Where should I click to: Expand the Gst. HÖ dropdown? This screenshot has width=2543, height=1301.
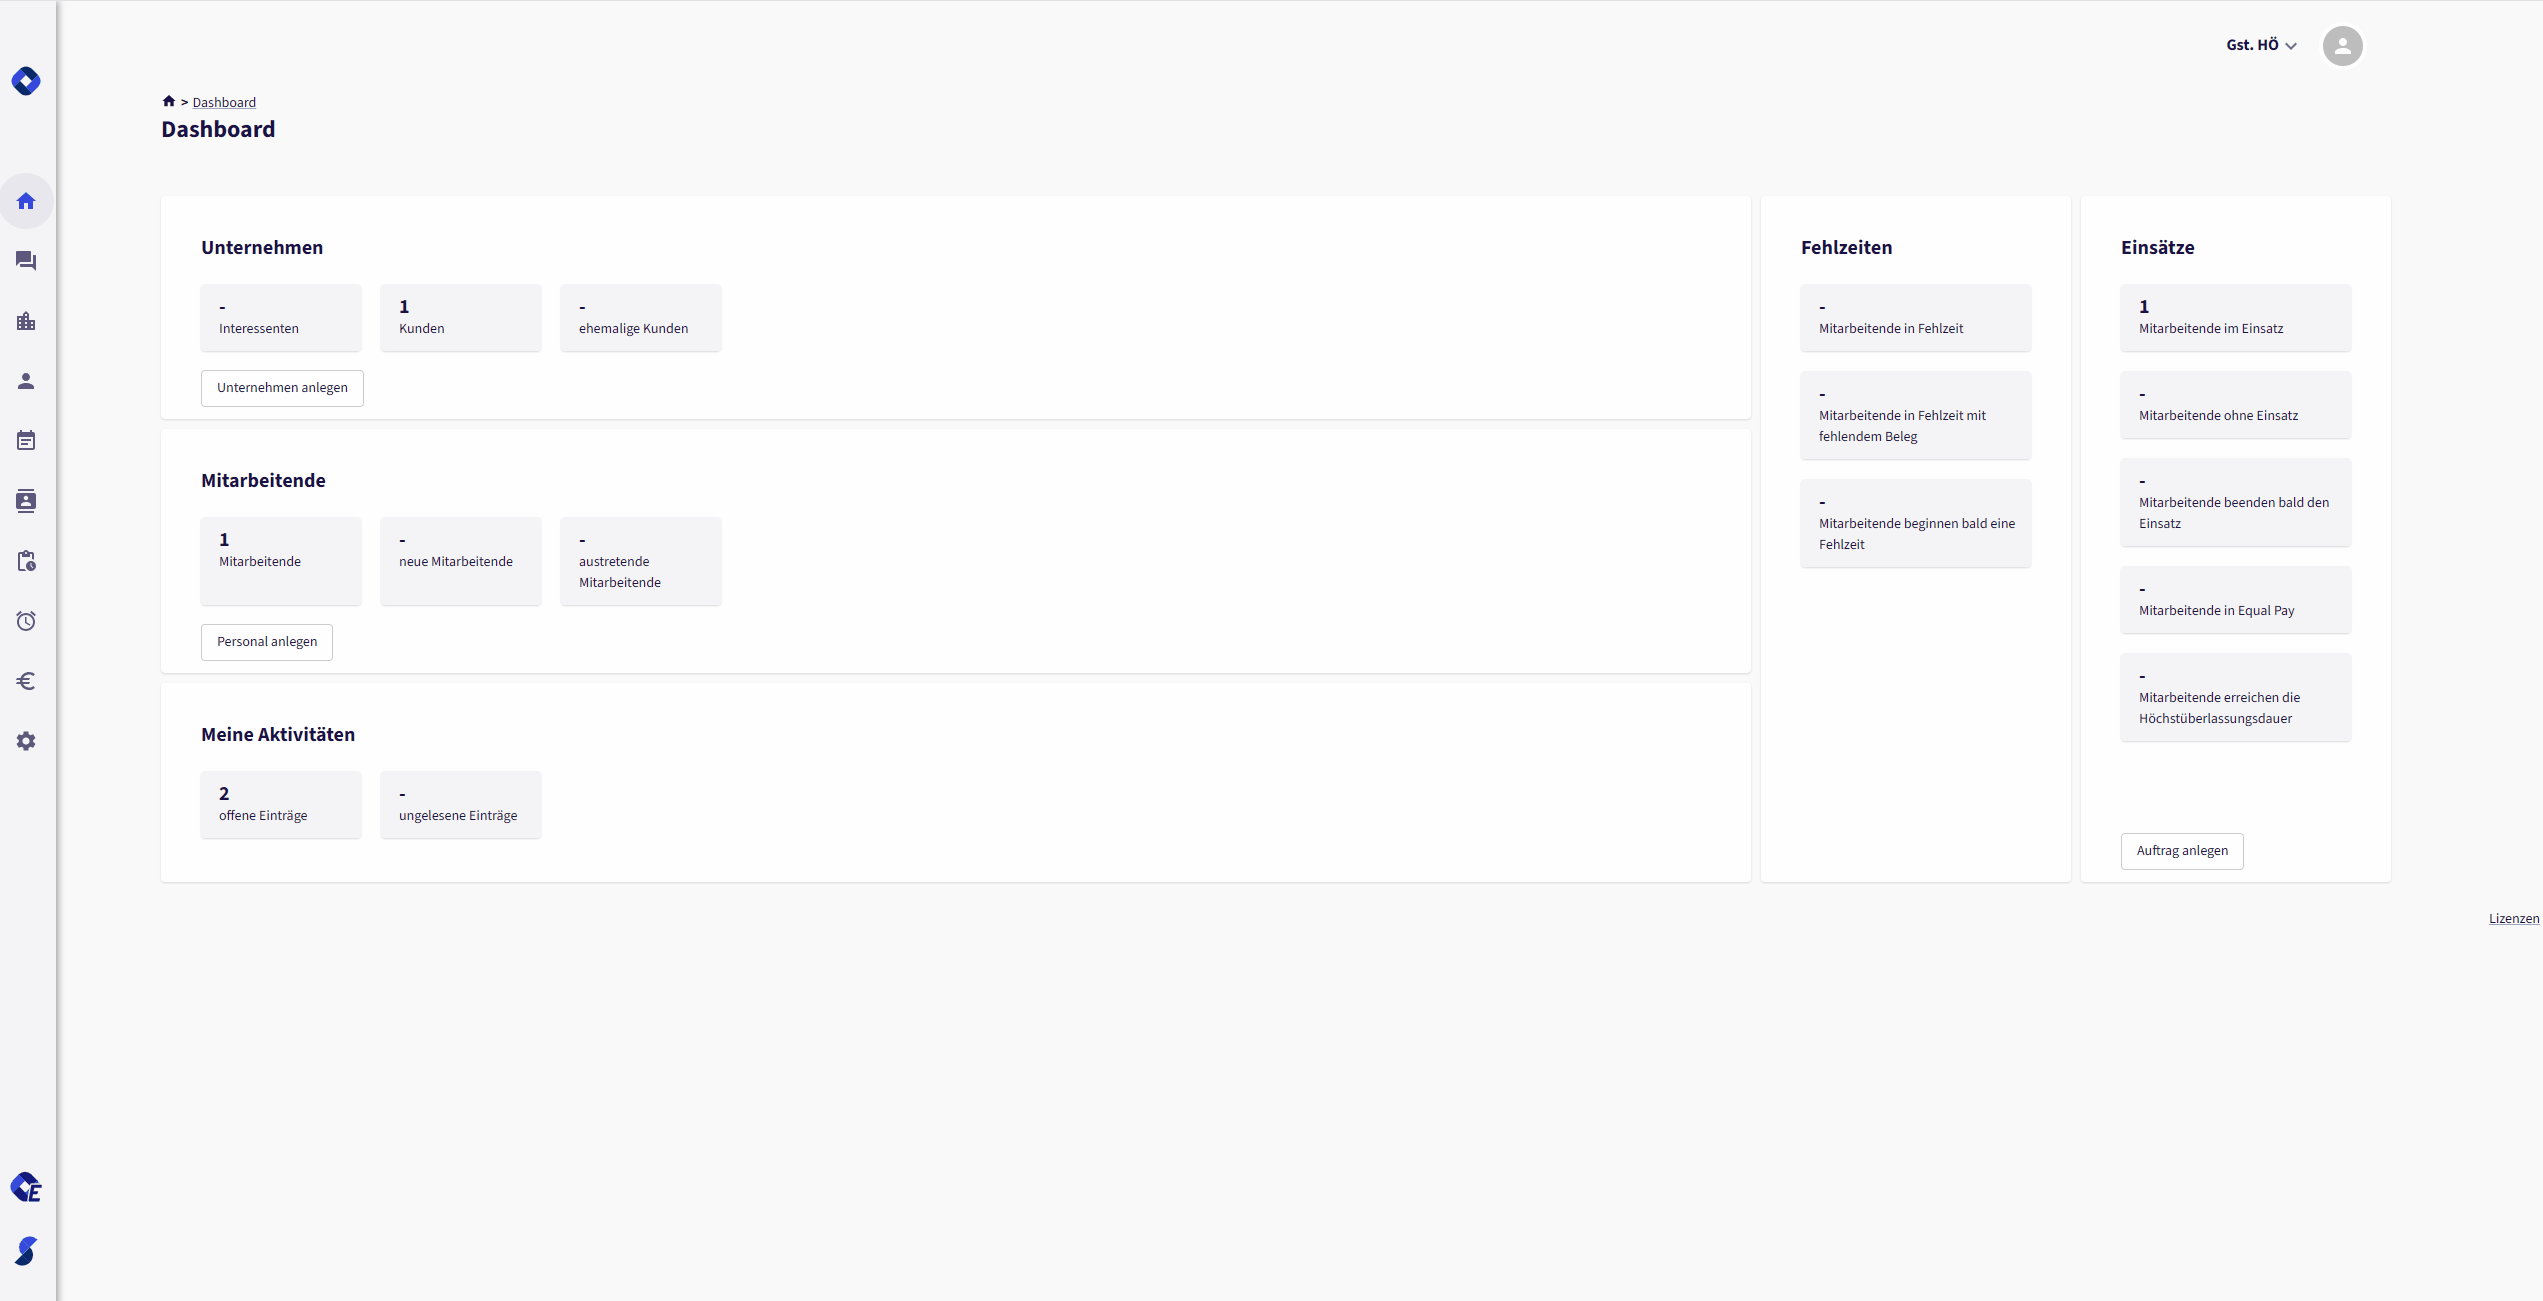click(2260, 45)
